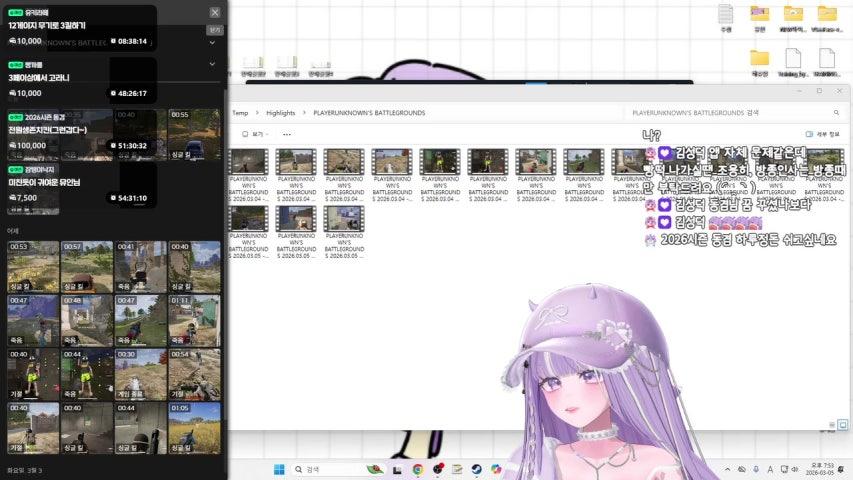Select the 00:48 highlight clip
Viewport: 853px width, 480px height.
pos(87,321)
